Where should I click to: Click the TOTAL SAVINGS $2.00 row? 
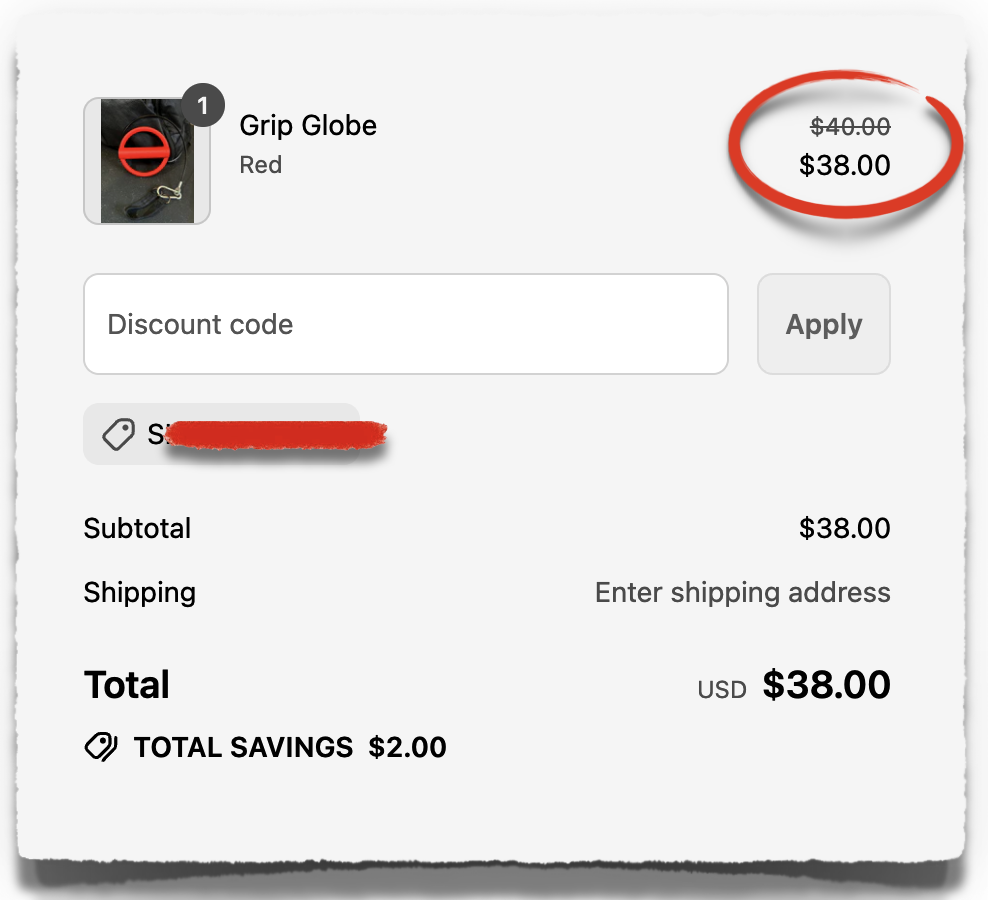coord(265,746)
